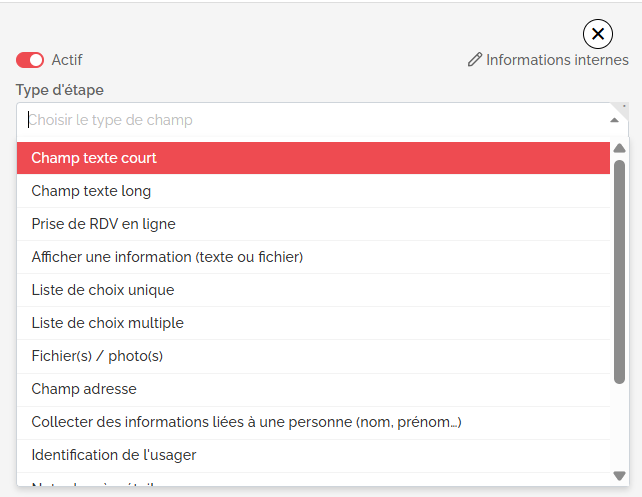This screenshot has width=642, height=497.
Task: Select Prise de RDV en ligne
Action: click(x=313, y=224)
